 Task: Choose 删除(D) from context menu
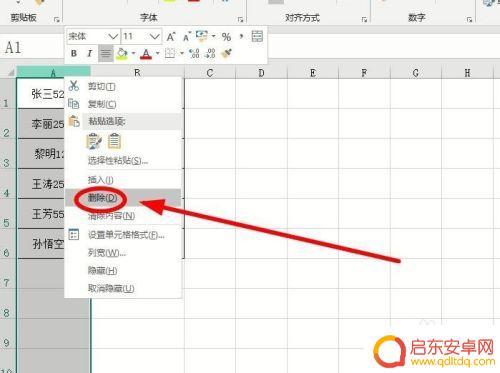click(x=124, y=198)
